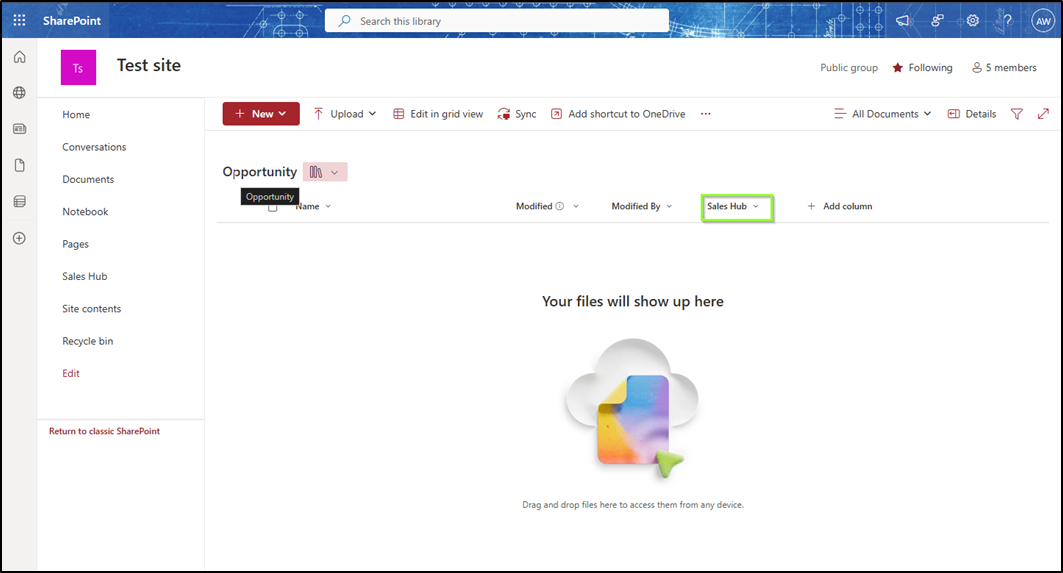Toggle the select-all files checkbox

pyautogui.click(x=272, y=207)
